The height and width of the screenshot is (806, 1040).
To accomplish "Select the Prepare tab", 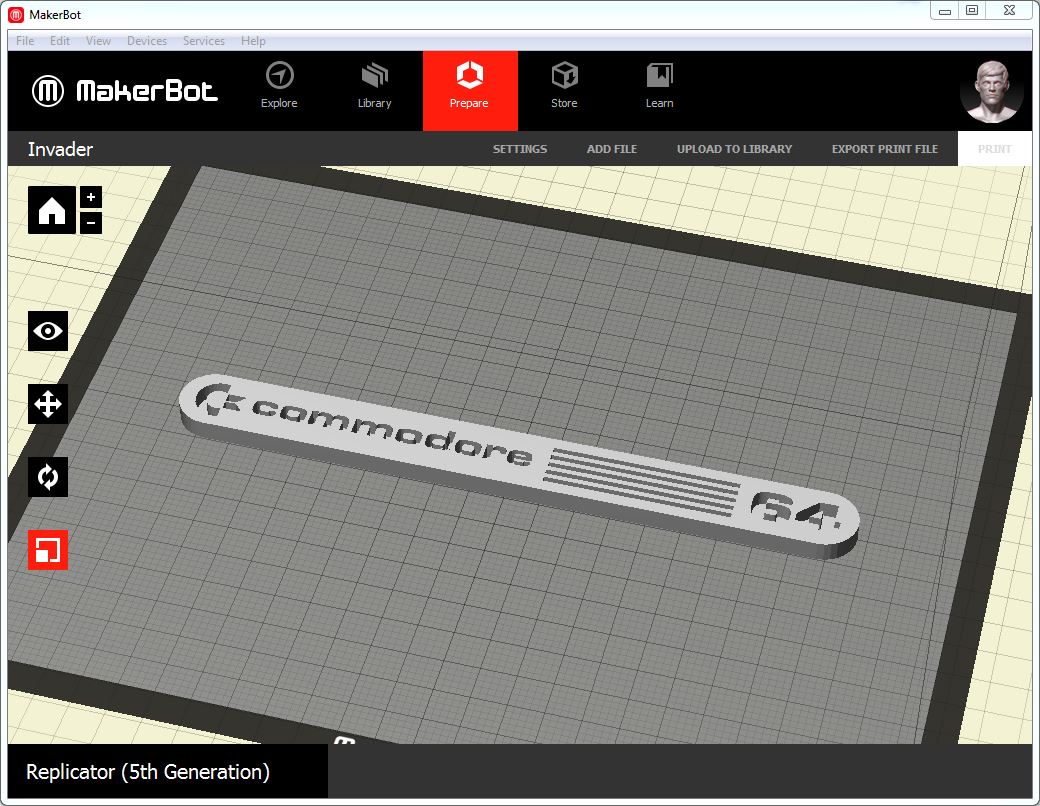I will (x=470, y=91).
